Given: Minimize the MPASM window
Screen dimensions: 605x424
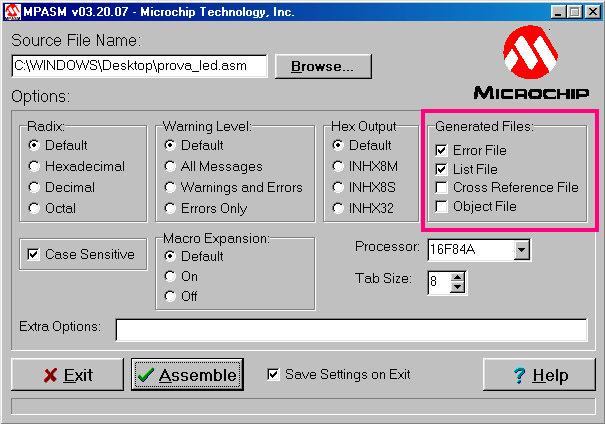Looking at the screenshot, I should click(558, 12).
